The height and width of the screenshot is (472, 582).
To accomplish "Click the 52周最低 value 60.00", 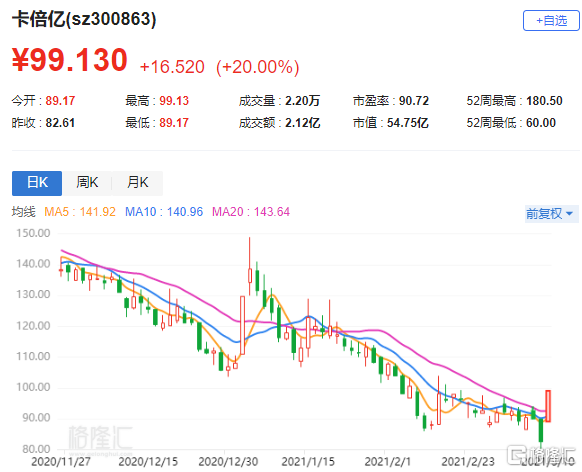I will 541,122.
